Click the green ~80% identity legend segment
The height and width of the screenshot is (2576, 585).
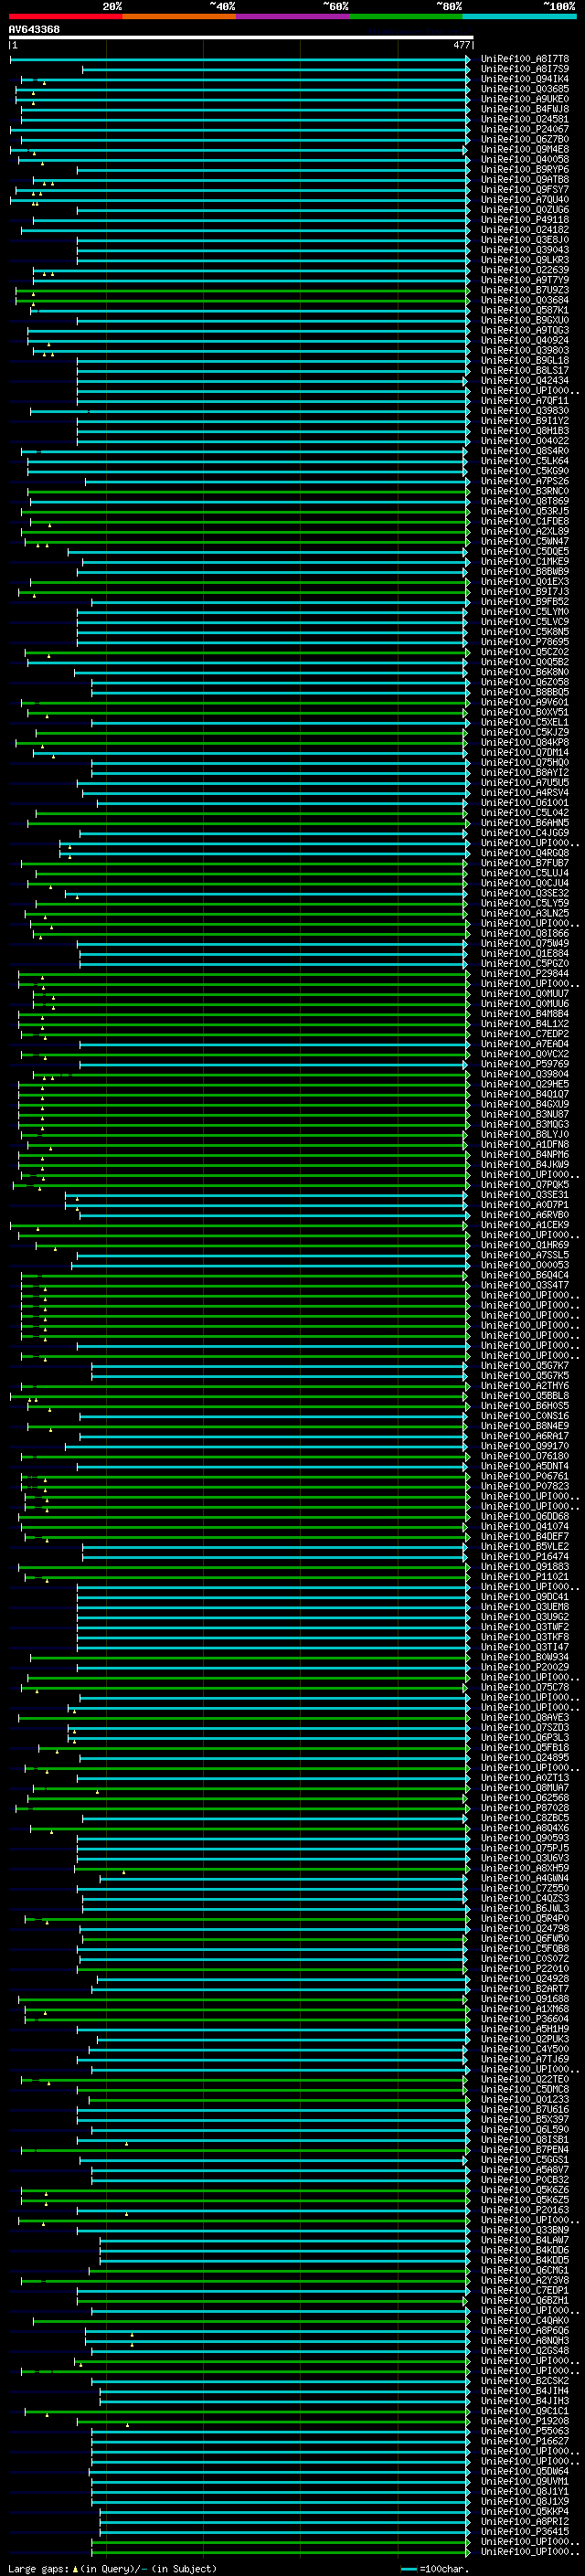[x=406, y=16]
